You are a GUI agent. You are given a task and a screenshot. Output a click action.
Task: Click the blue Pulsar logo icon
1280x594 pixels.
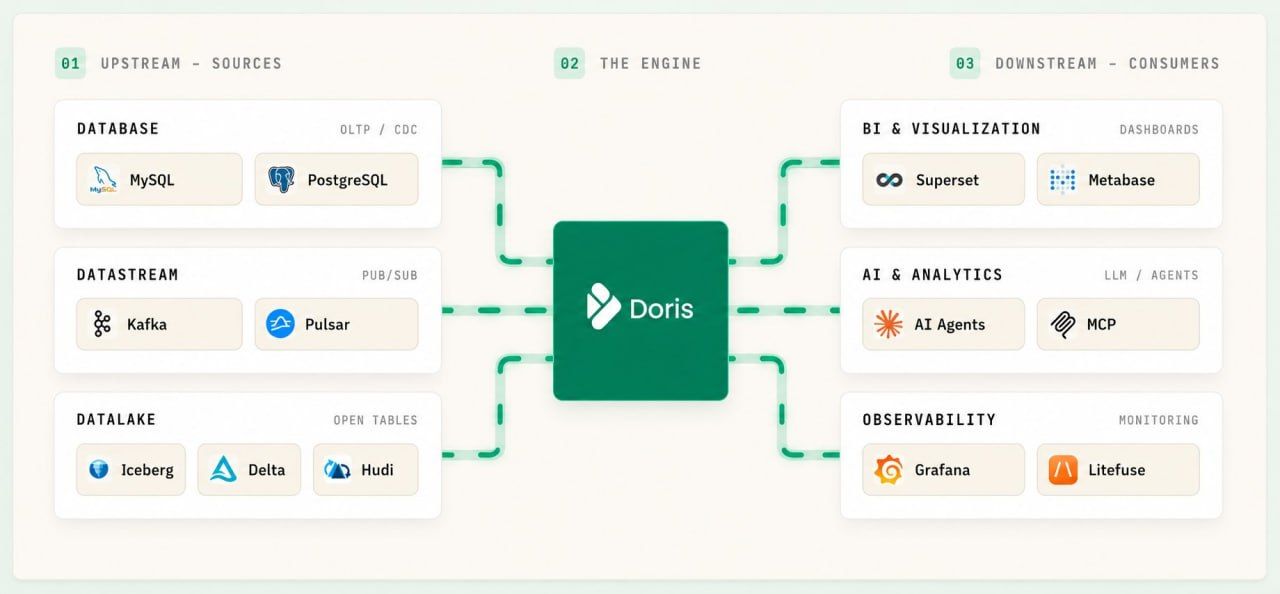(280, 324)
